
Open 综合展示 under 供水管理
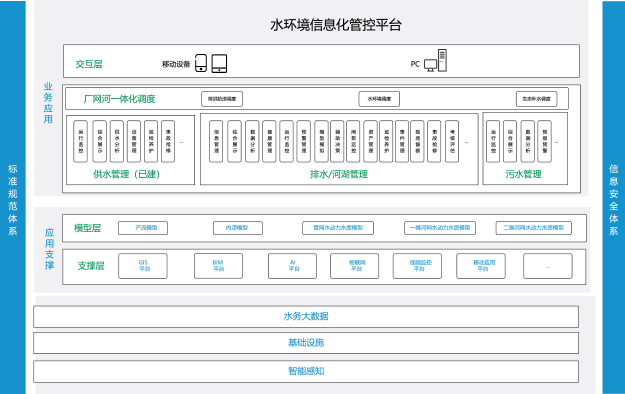coord(100,141)
